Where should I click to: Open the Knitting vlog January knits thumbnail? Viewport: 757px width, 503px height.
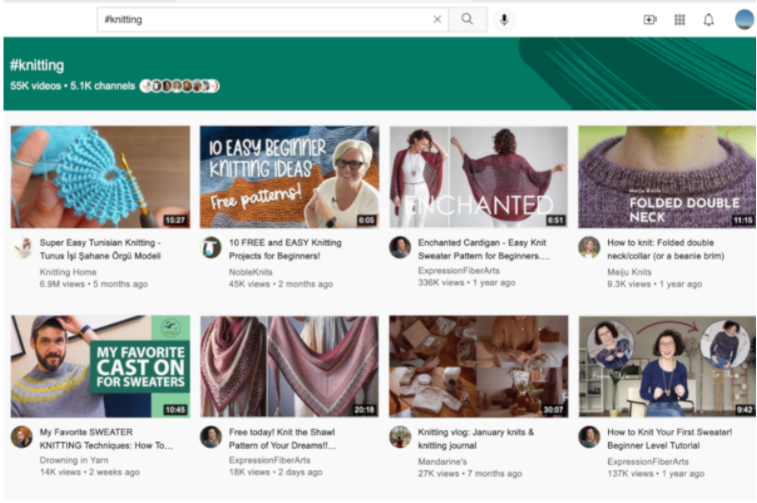click(x=478, y=366)
